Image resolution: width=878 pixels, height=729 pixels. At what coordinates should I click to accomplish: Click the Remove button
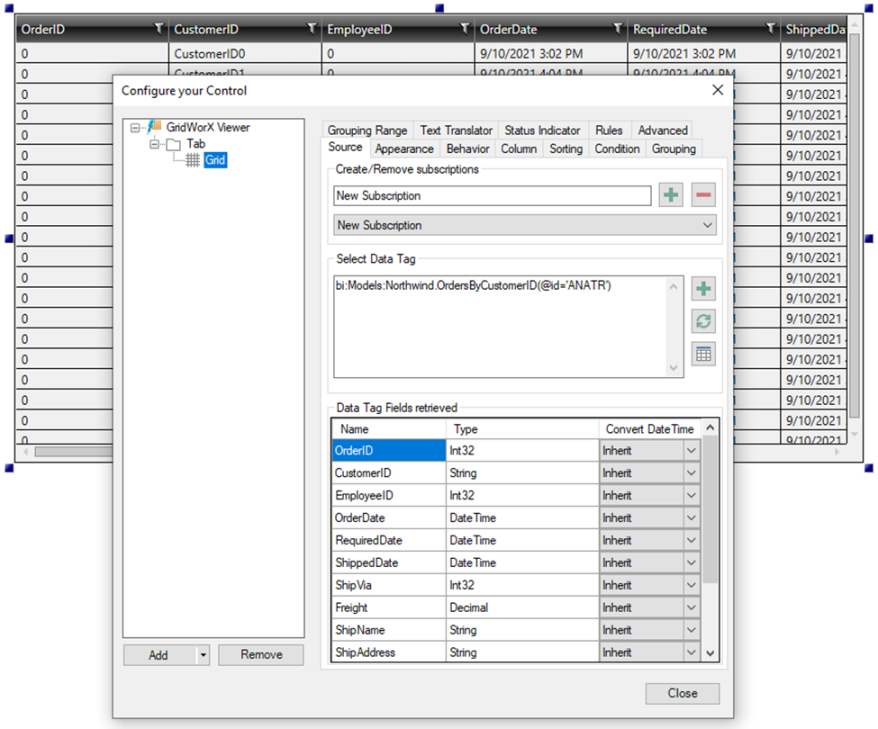(x=261, y=655)
